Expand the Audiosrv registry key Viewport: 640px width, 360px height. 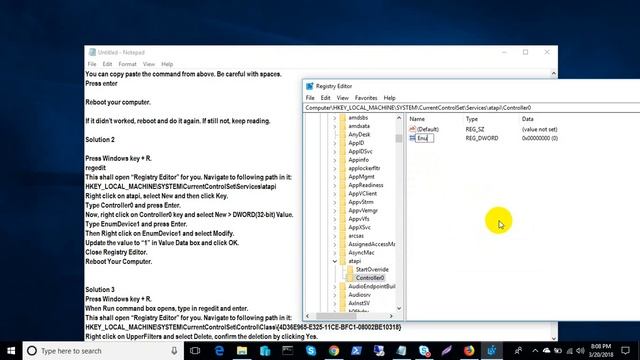(335, 295)
